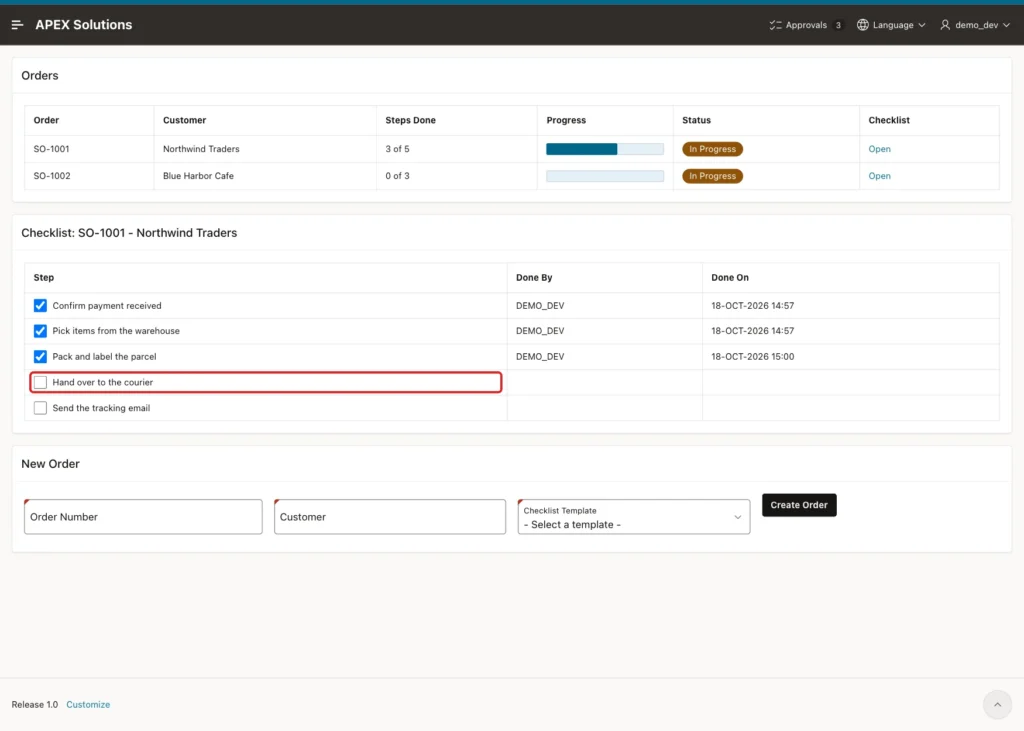Open the hamburger navigation menu icon
The width and height of the screenshot is (1024, 731).
18,25
